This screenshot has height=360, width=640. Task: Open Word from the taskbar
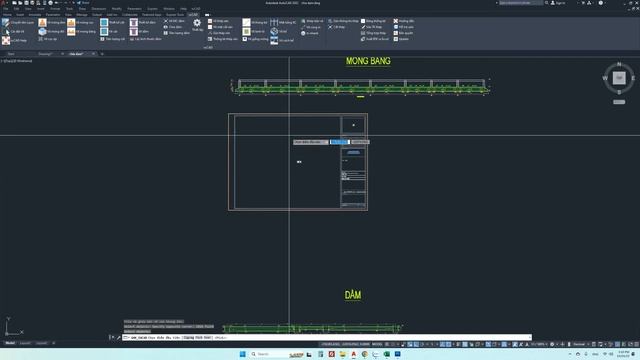pyautogui.click(x=398, y=354)
